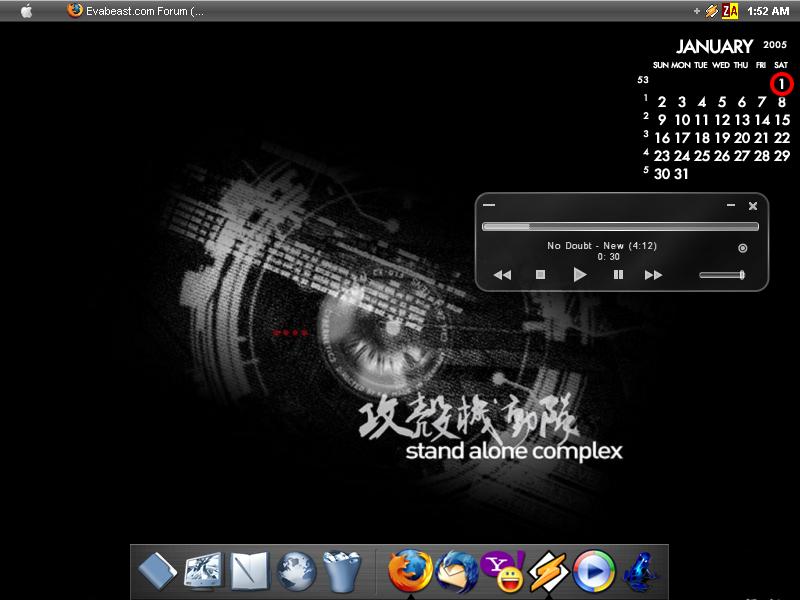
Task: Launch Thunderbird mail from the dock
Action: point(457,571)
